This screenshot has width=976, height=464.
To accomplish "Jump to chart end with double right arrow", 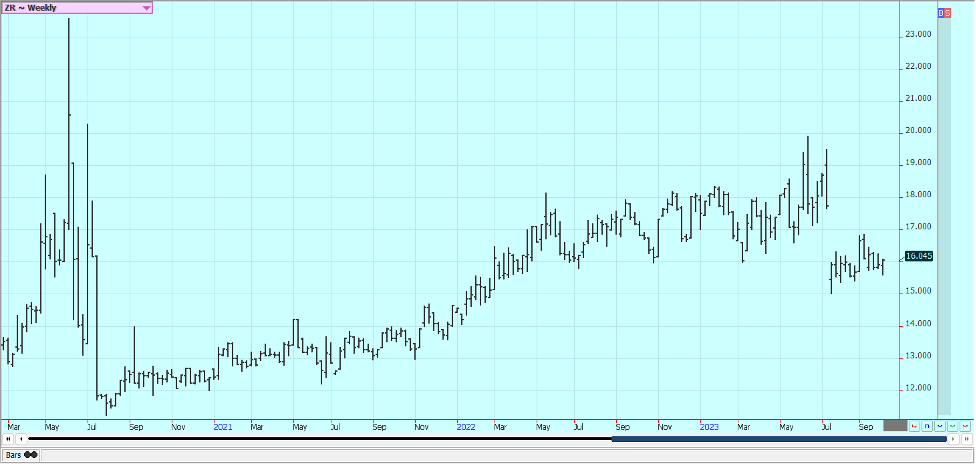I will [966, 438].
